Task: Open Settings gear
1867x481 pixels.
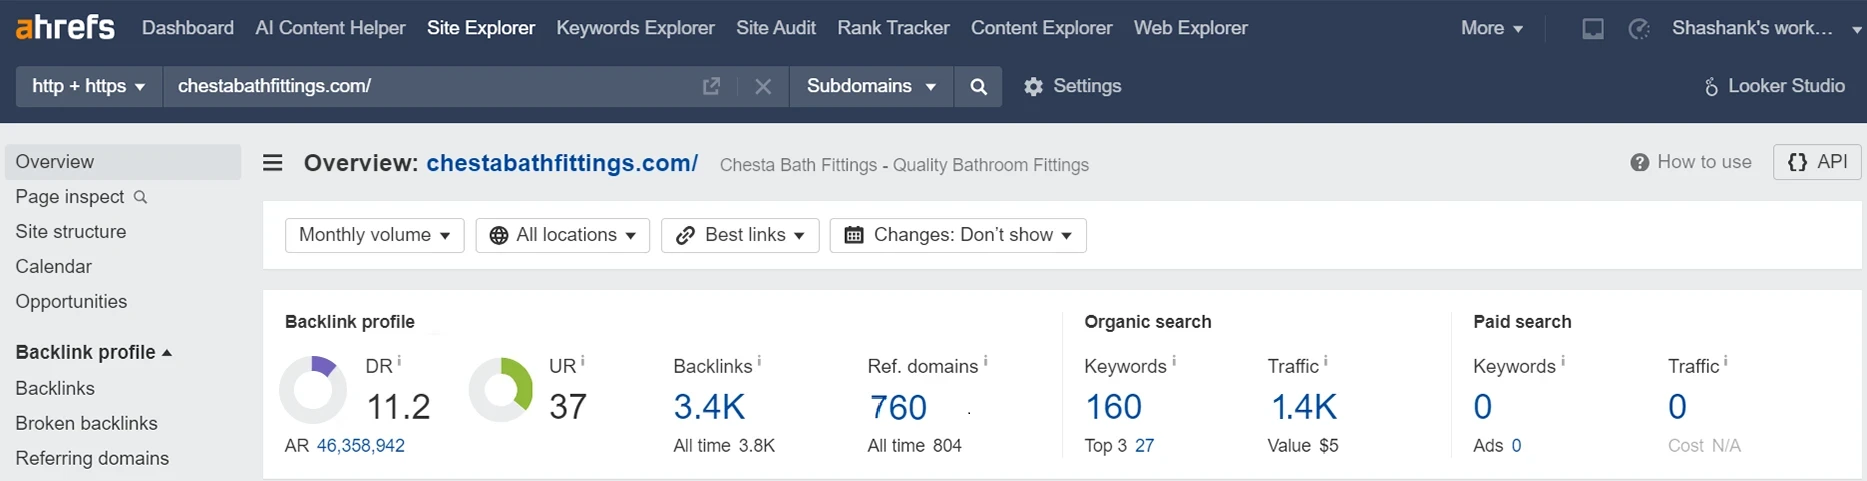Action: tap(1072, 86)
